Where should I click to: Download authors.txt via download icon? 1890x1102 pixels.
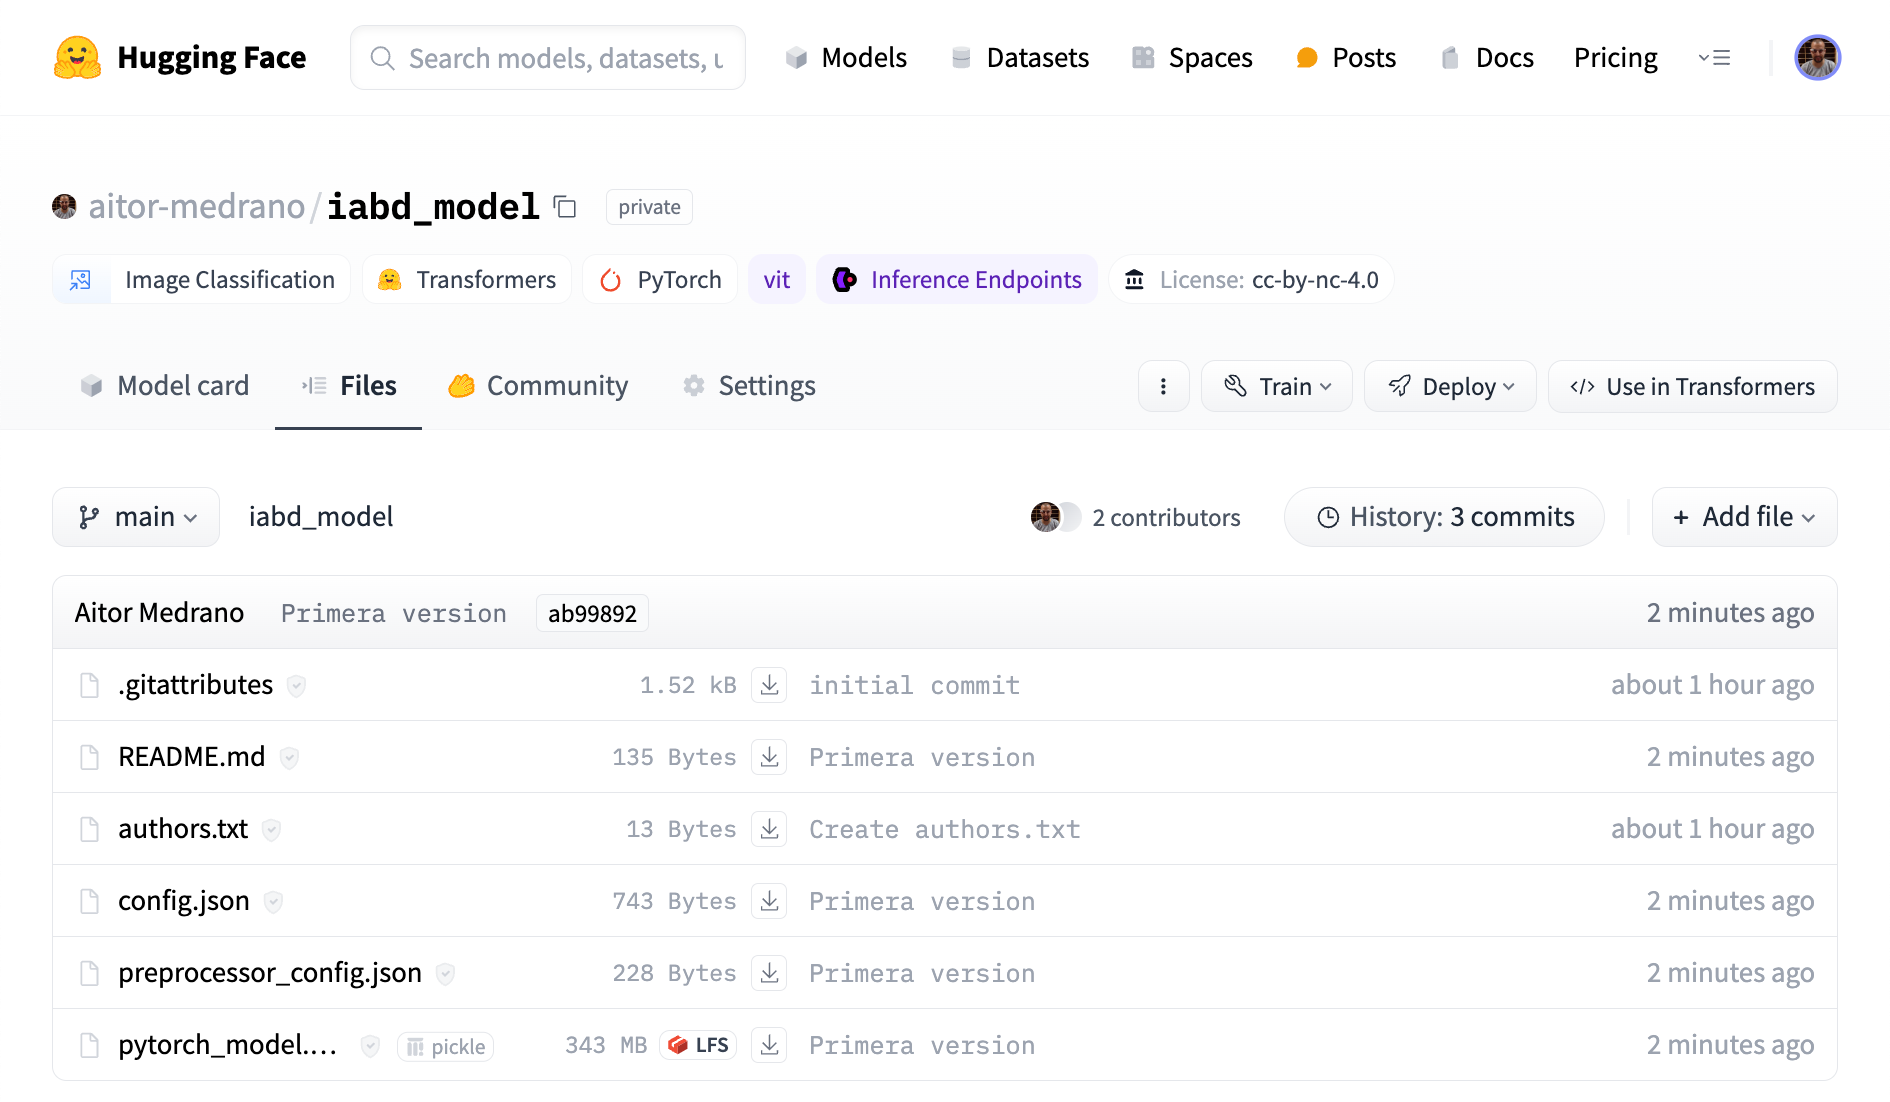click(769, 829)
